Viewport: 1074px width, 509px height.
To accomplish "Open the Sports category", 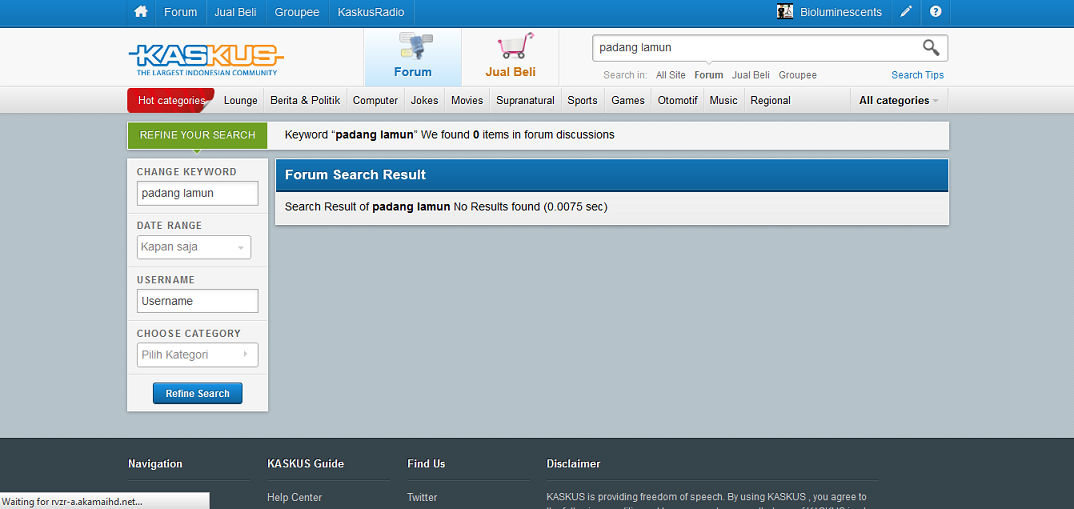I will click(x=582, y=101).
